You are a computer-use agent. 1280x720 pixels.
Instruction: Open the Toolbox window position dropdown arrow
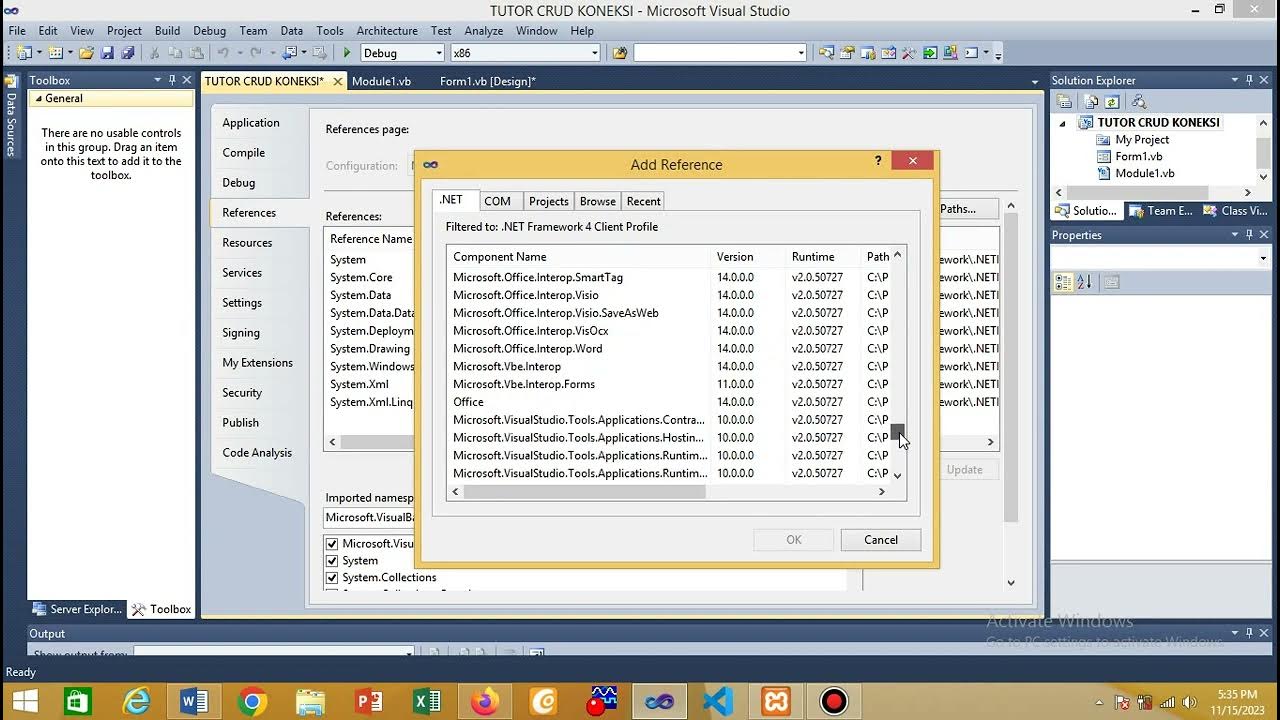(x=157, y=80)
